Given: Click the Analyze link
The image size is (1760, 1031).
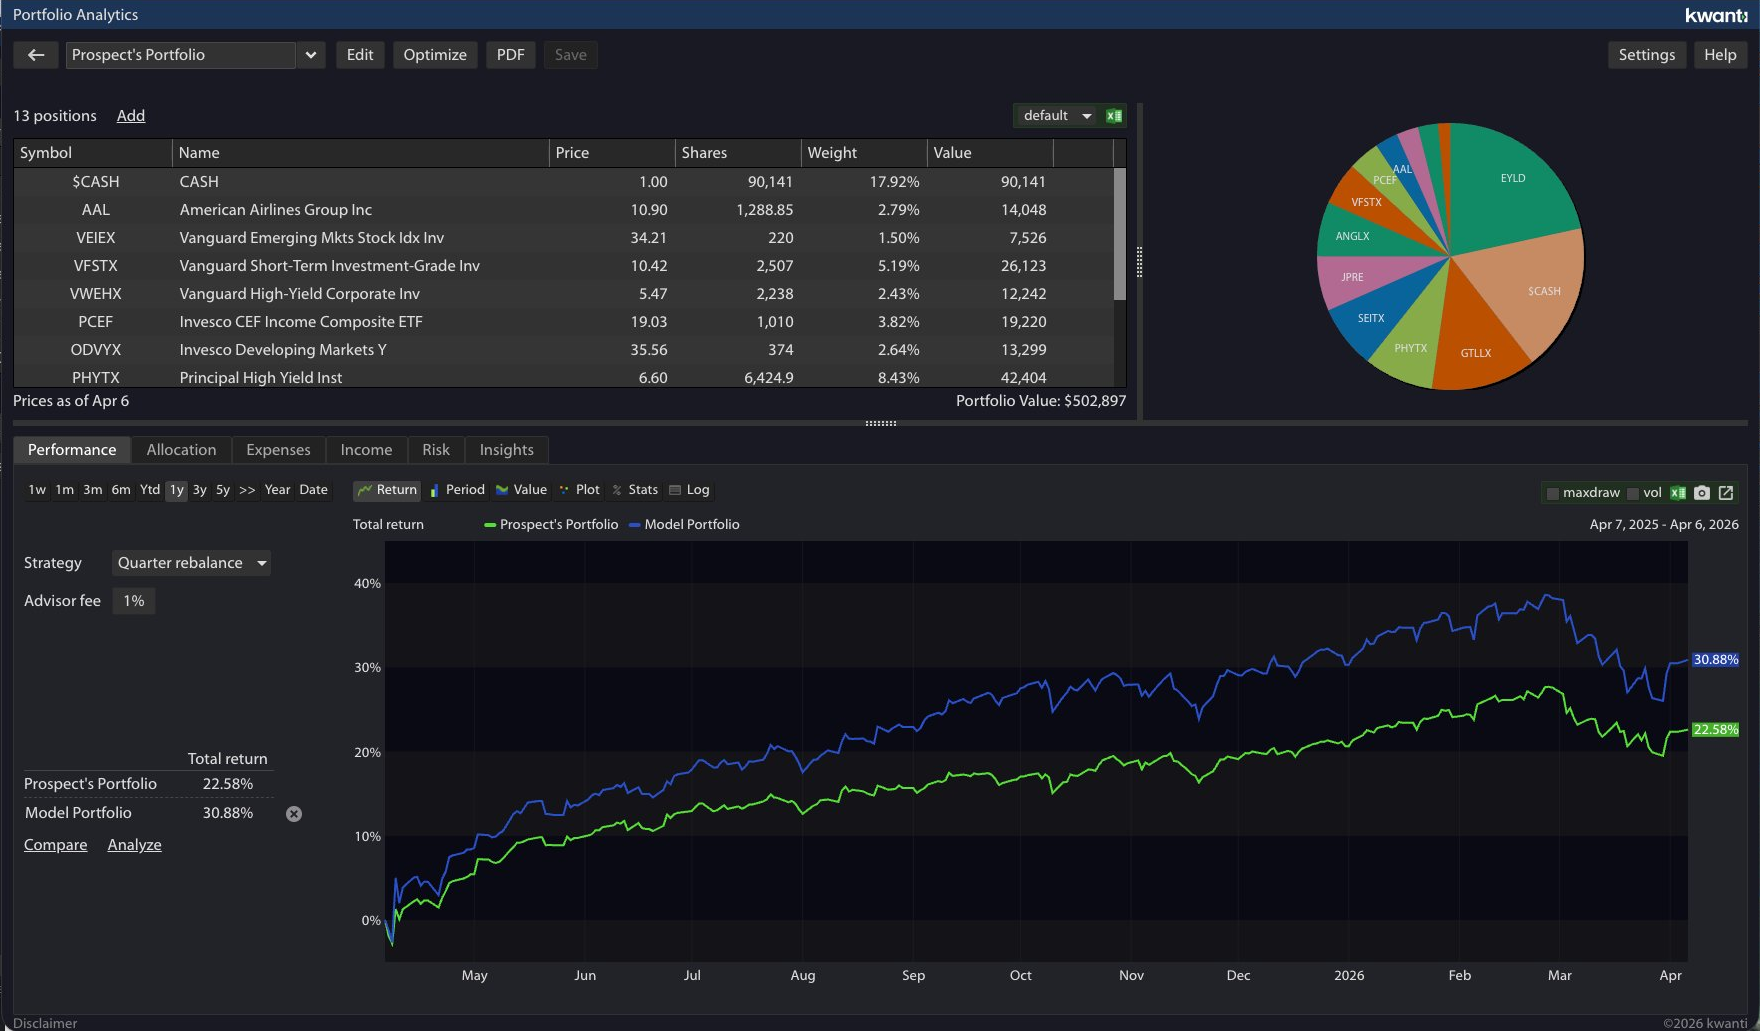Looking at the screenshot, I should (x=135, y=845).
